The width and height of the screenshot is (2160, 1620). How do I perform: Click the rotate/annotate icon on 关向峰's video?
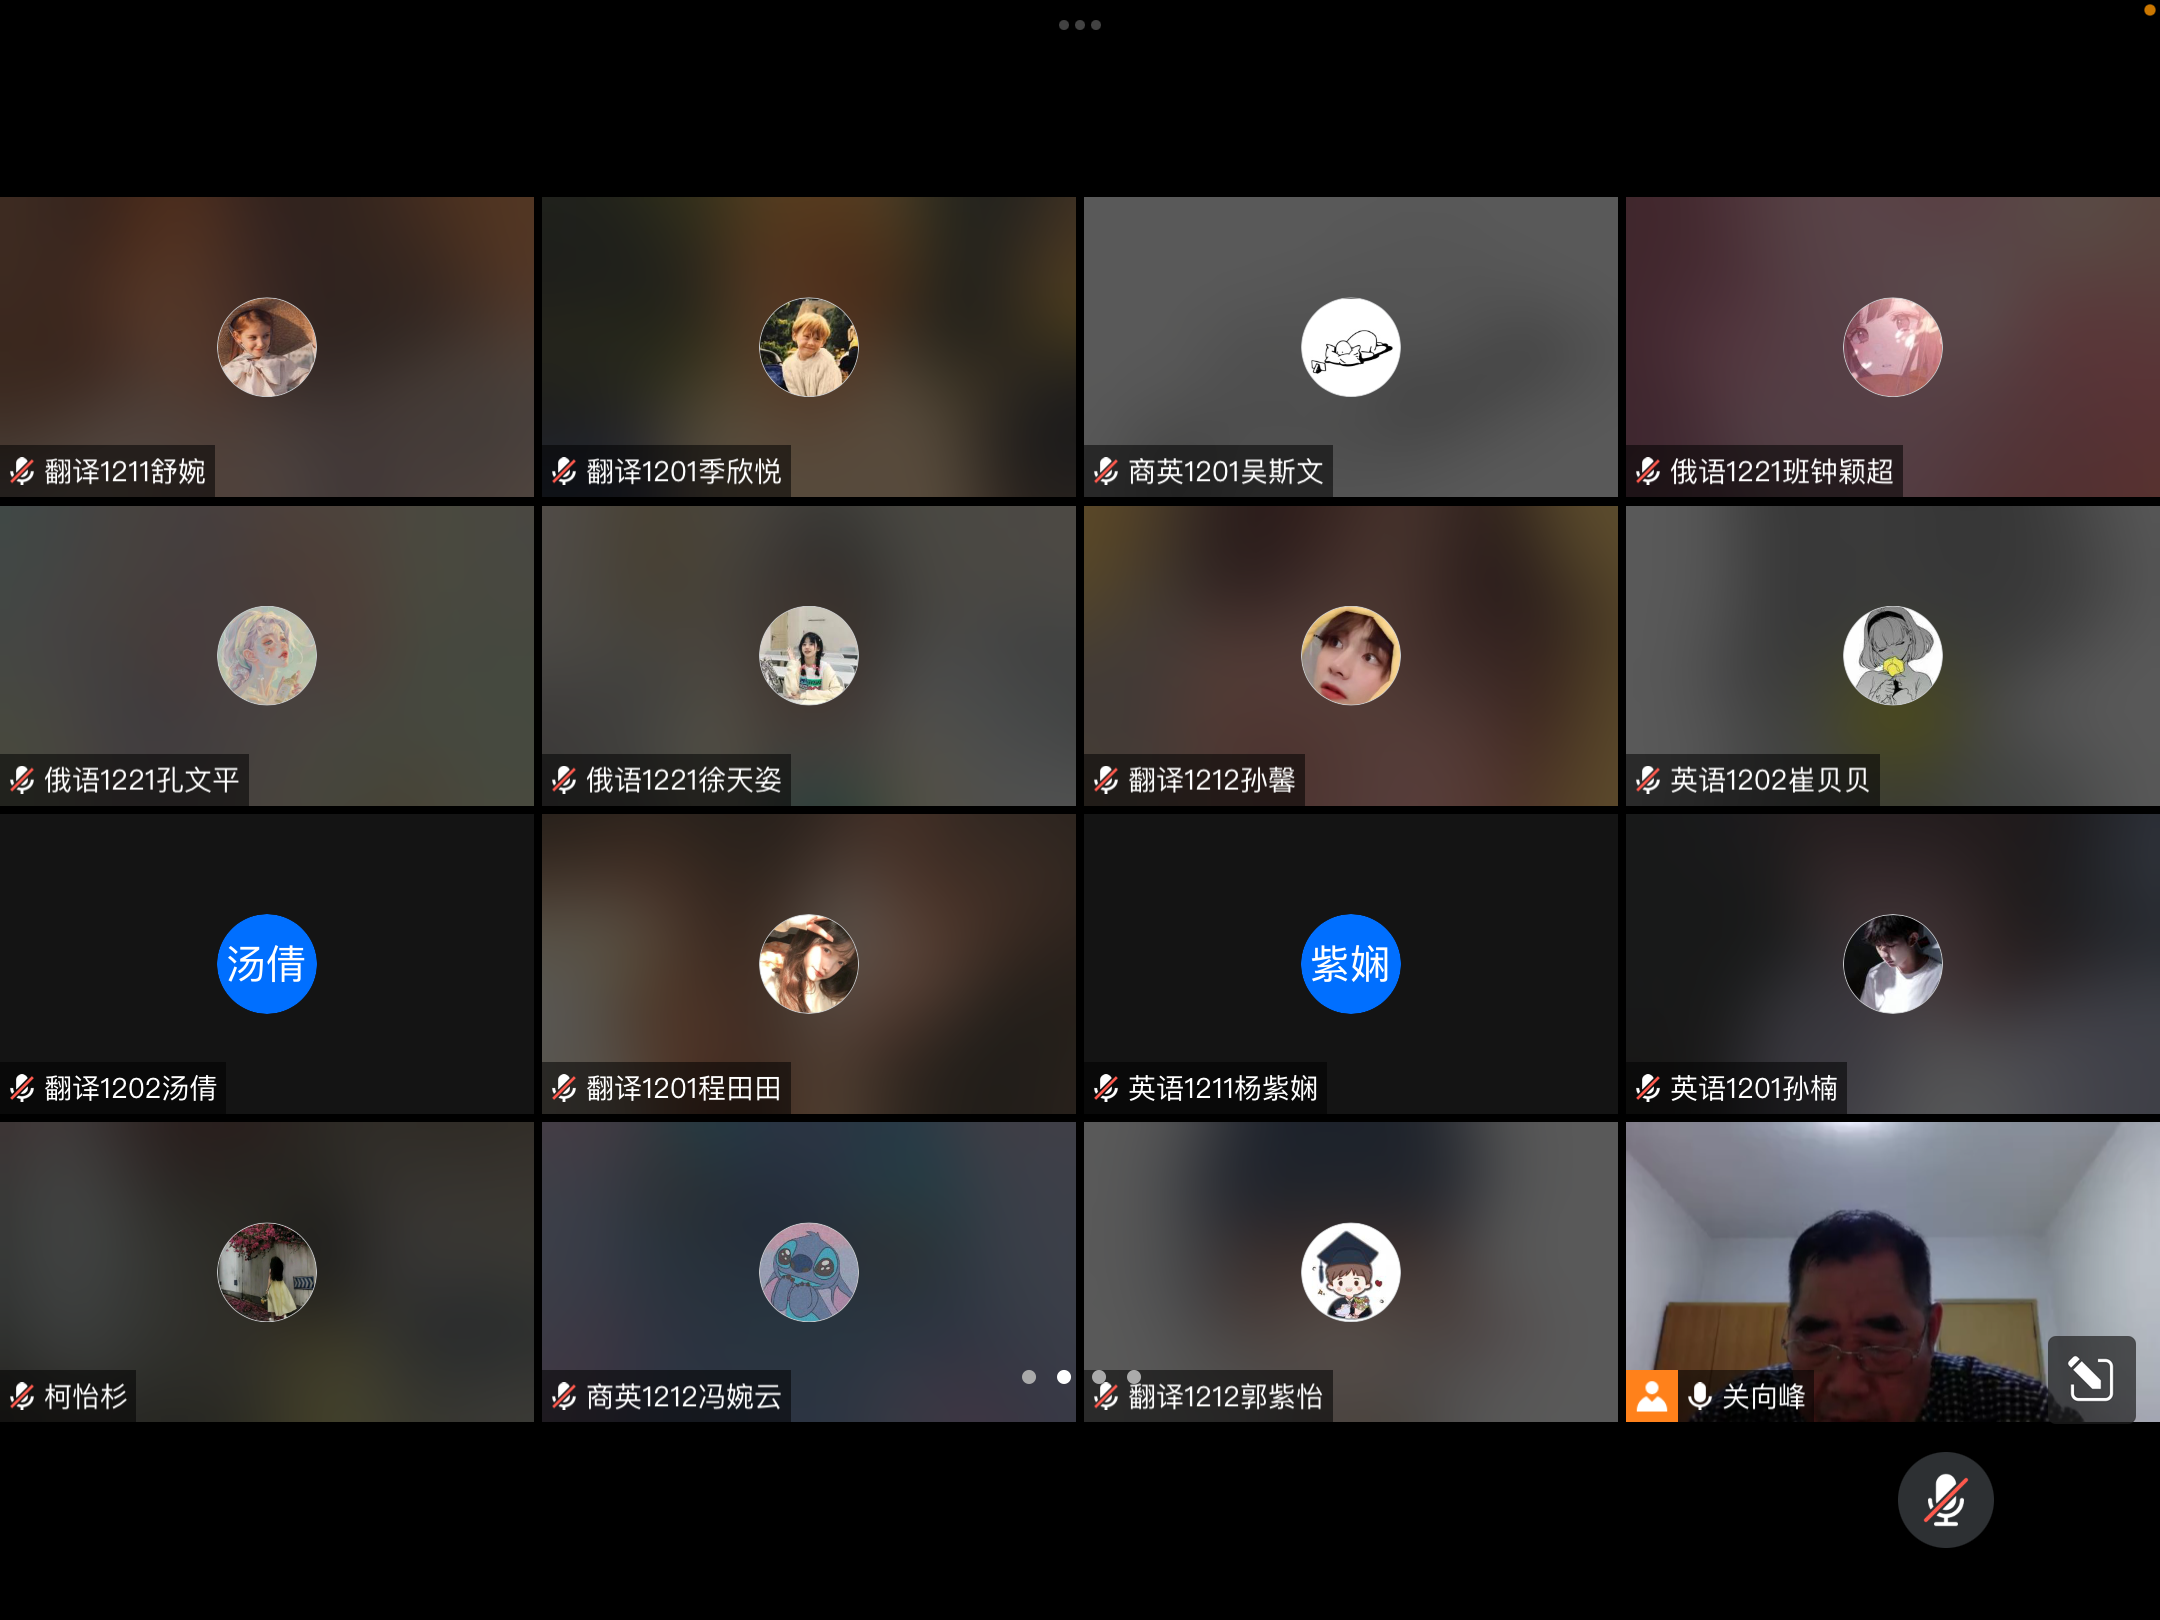(2090, 1379)
